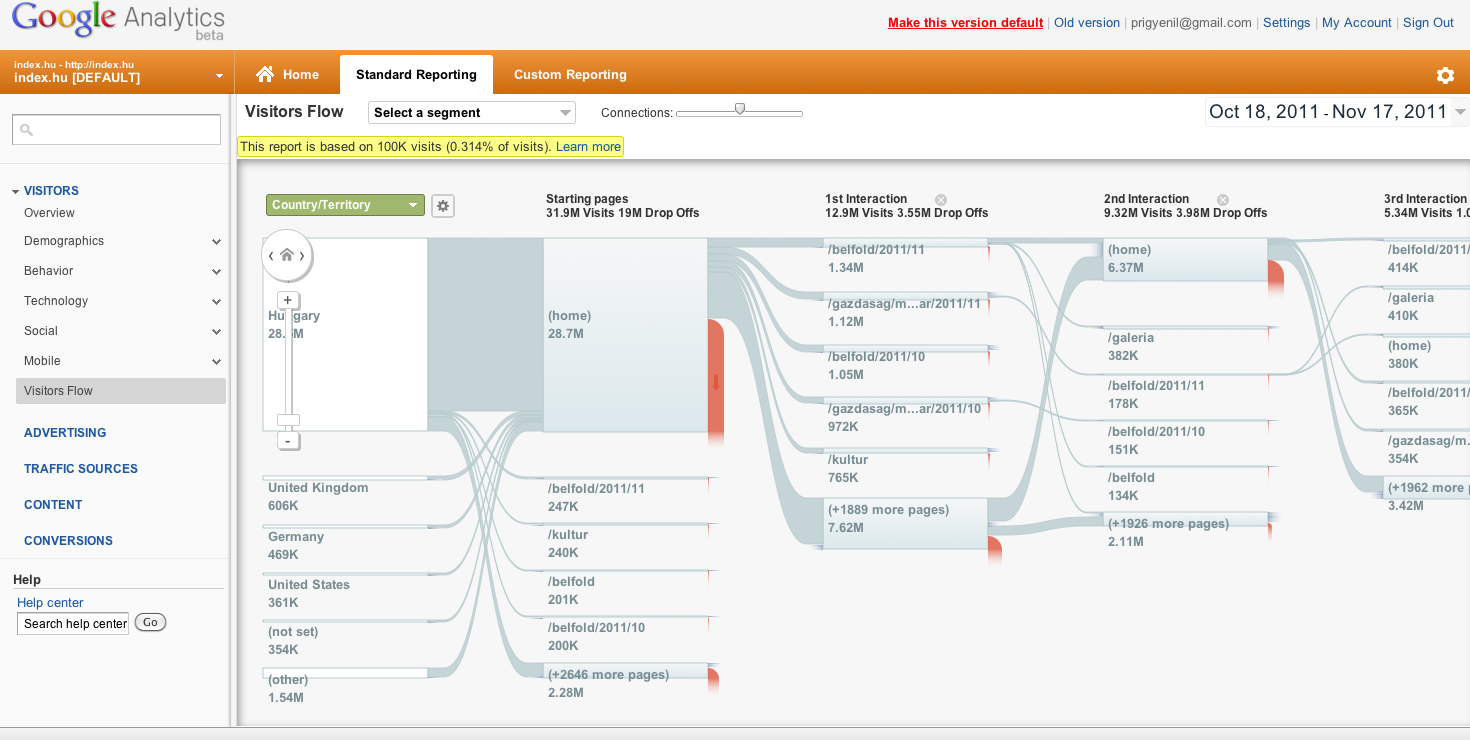Click the Oct 18, 2011 - Nov 17, 2011 date text

(x=1328, y=112)
